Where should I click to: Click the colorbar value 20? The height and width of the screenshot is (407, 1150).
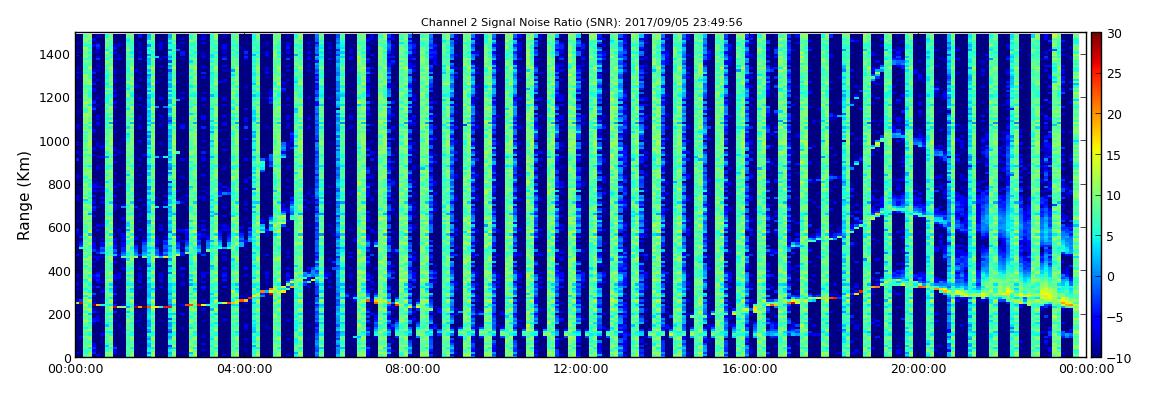[1115, 114]
